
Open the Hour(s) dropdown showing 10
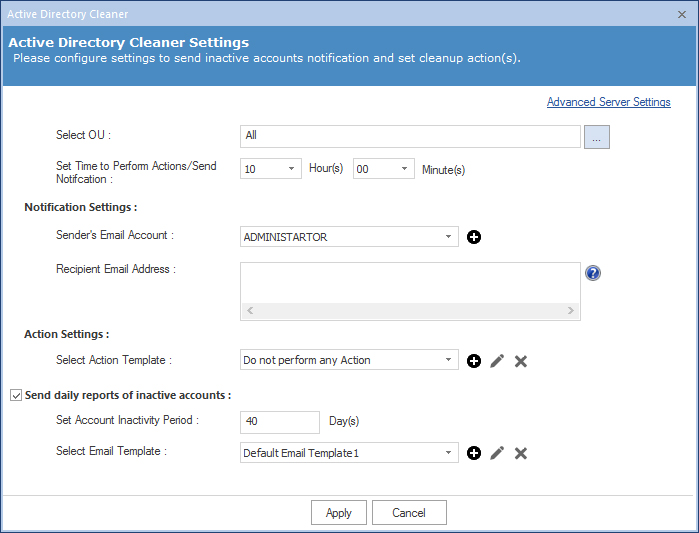271,169
